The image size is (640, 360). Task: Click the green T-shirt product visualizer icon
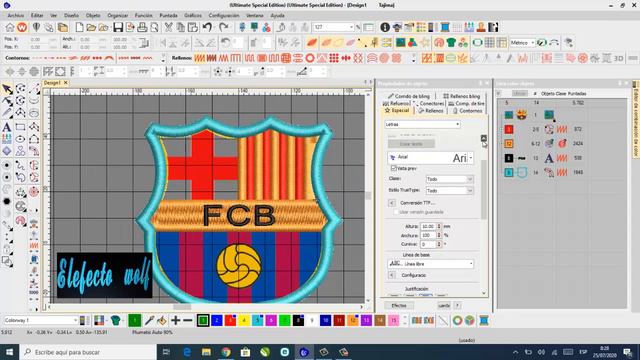451,42
